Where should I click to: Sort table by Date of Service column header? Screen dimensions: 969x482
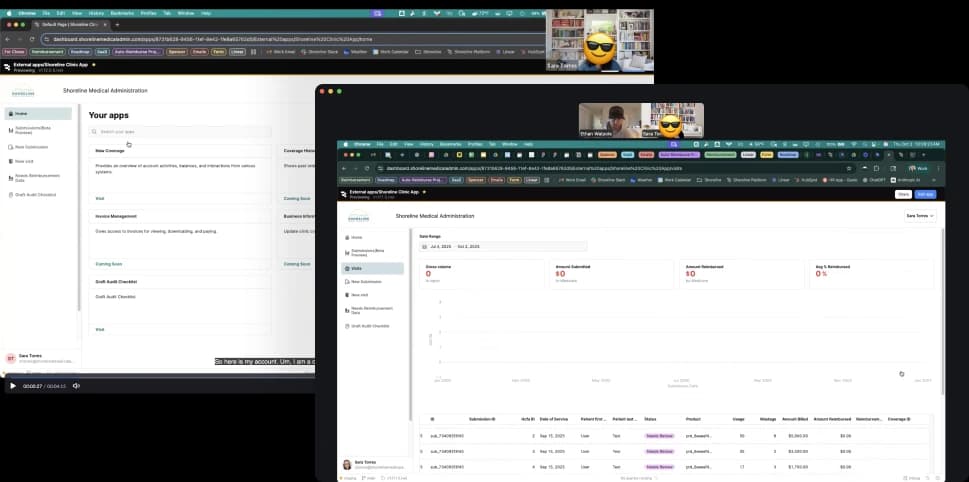click(554, 419)
